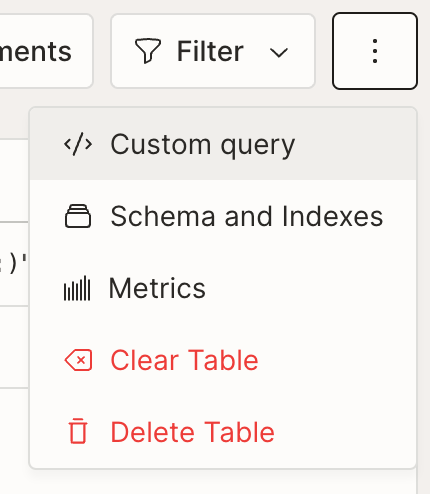Expand the Filter chevron arrow

(x=278, y=53)
